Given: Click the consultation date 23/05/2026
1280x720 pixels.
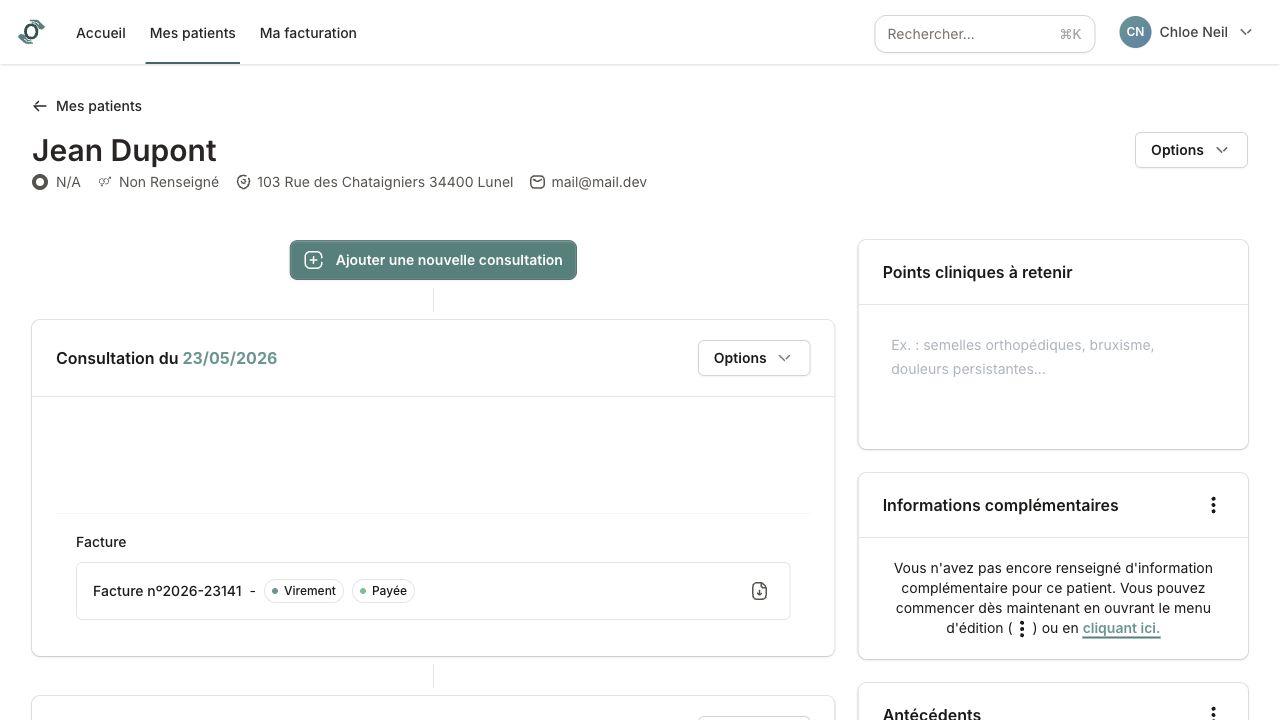Looking at the screenshot, I should 230,358.
